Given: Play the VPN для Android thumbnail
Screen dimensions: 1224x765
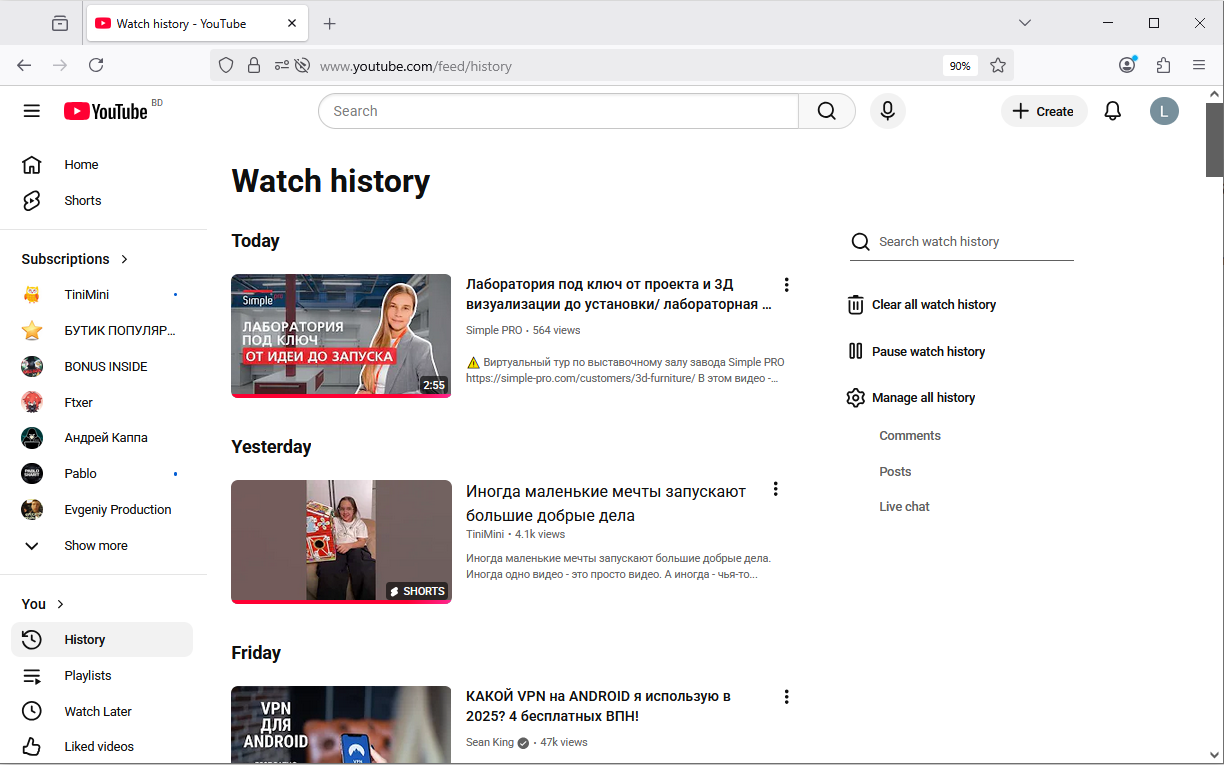Looking at the screenshot, I should [341, 725].
